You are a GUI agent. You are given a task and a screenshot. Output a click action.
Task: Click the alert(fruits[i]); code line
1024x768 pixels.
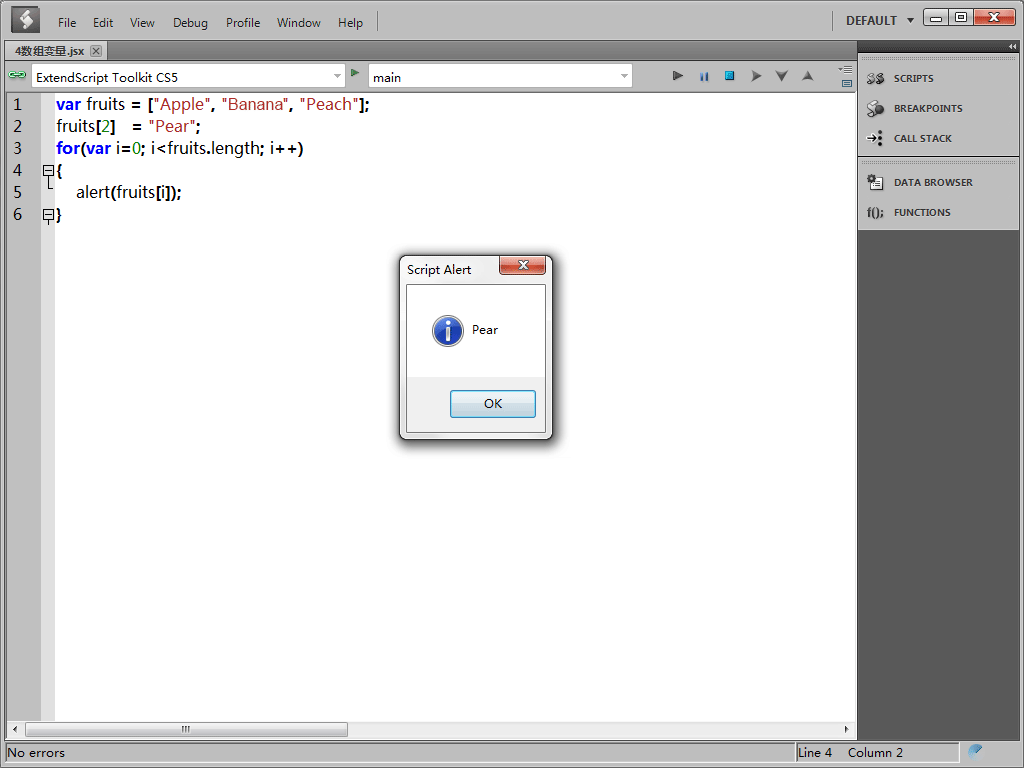129,192
